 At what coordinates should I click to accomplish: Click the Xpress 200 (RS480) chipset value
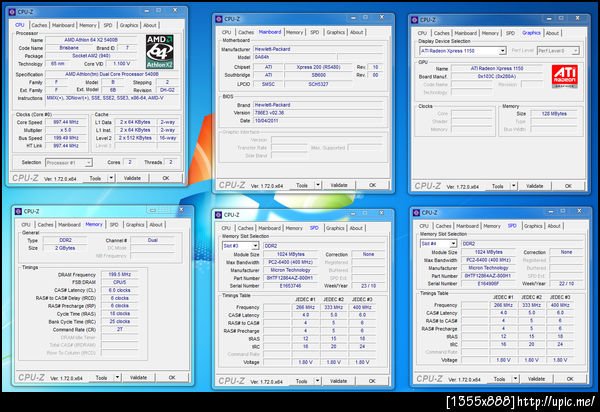click(318, 67)
